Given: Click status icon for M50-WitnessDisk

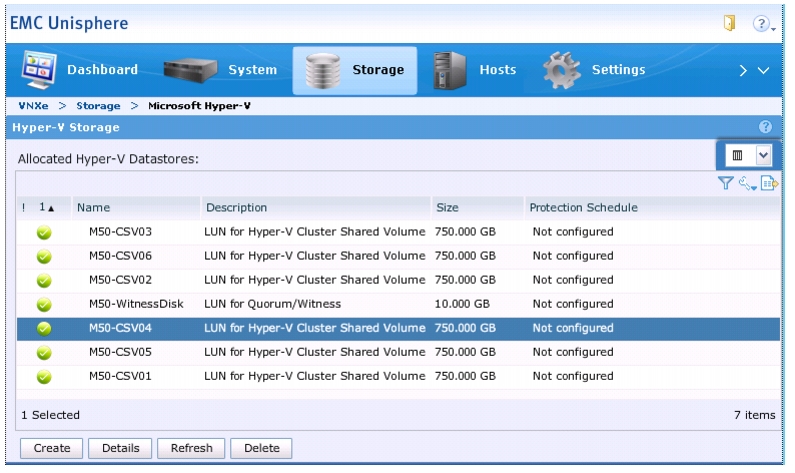Looking at the screenshot, I should [44, 304].
